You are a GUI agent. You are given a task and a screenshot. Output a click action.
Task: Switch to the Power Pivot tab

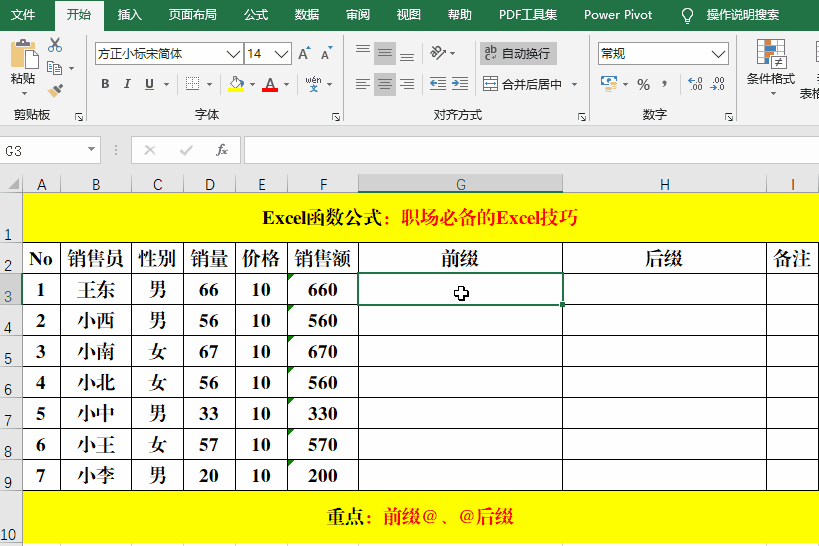618,15
